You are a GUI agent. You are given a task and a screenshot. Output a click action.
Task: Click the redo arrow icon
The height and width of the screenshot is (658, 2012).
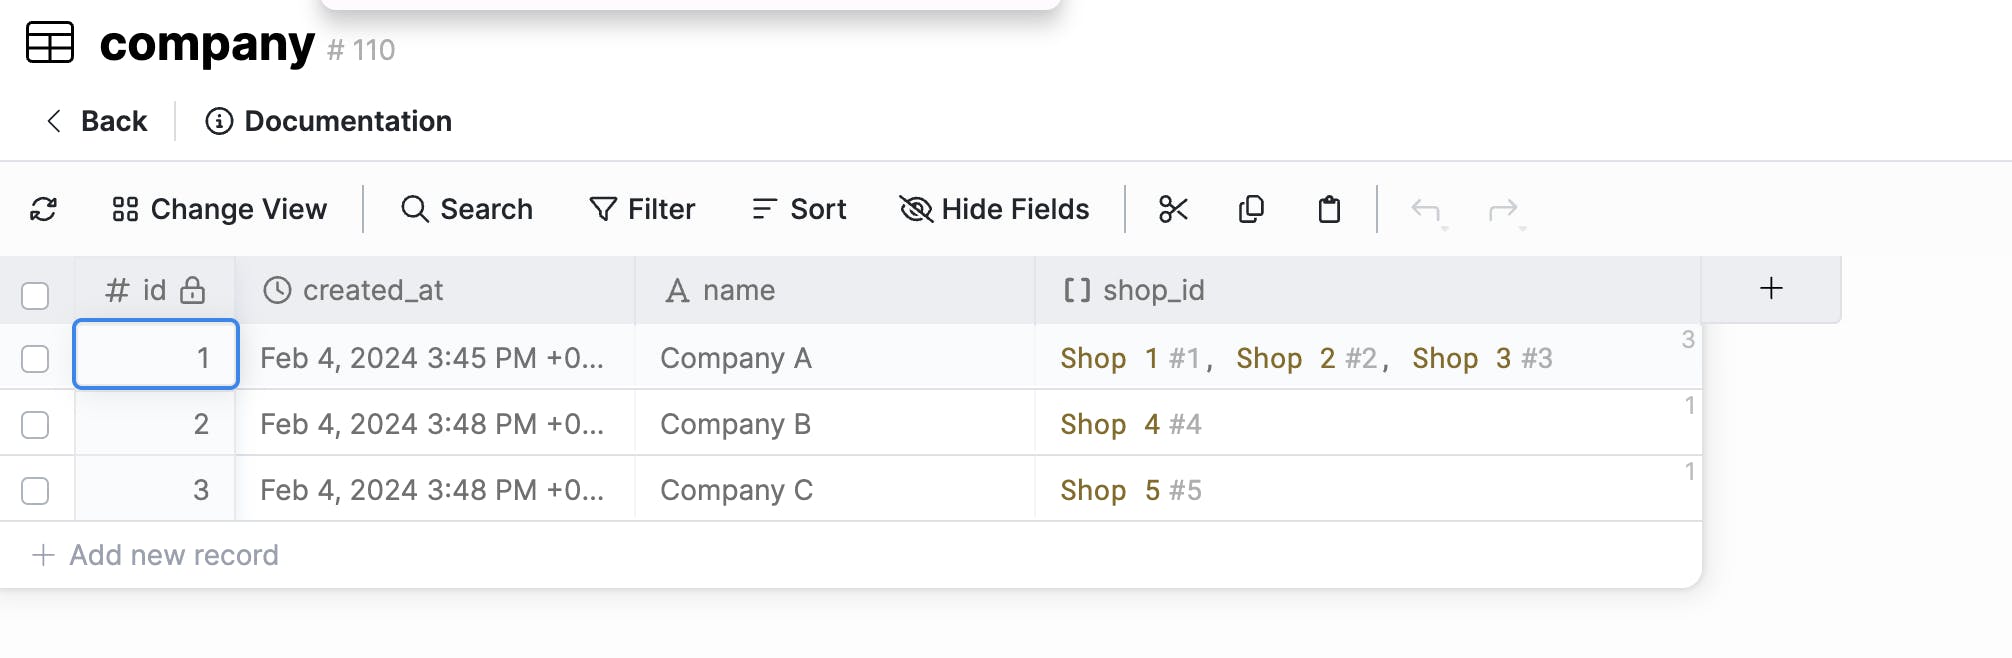(1503, 209)
